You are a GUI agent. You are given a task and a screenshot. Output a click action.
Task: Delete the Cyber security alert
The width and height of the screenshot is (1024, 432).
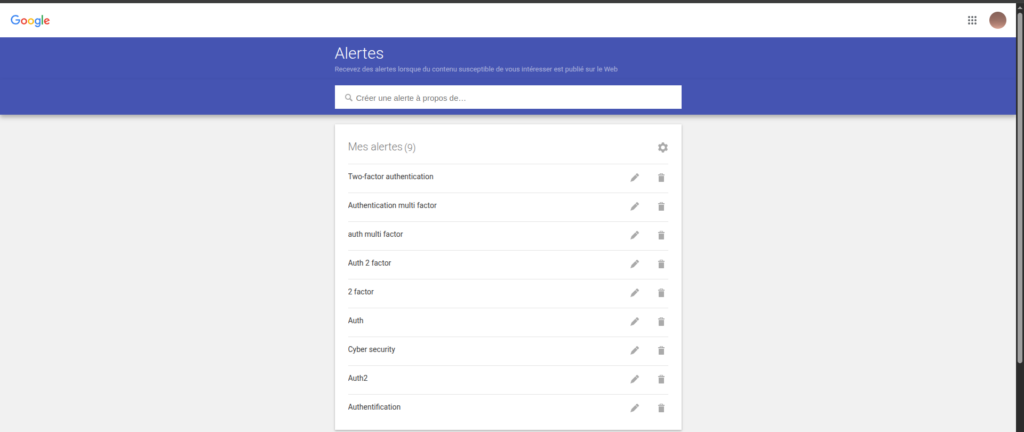pos(661,351)
